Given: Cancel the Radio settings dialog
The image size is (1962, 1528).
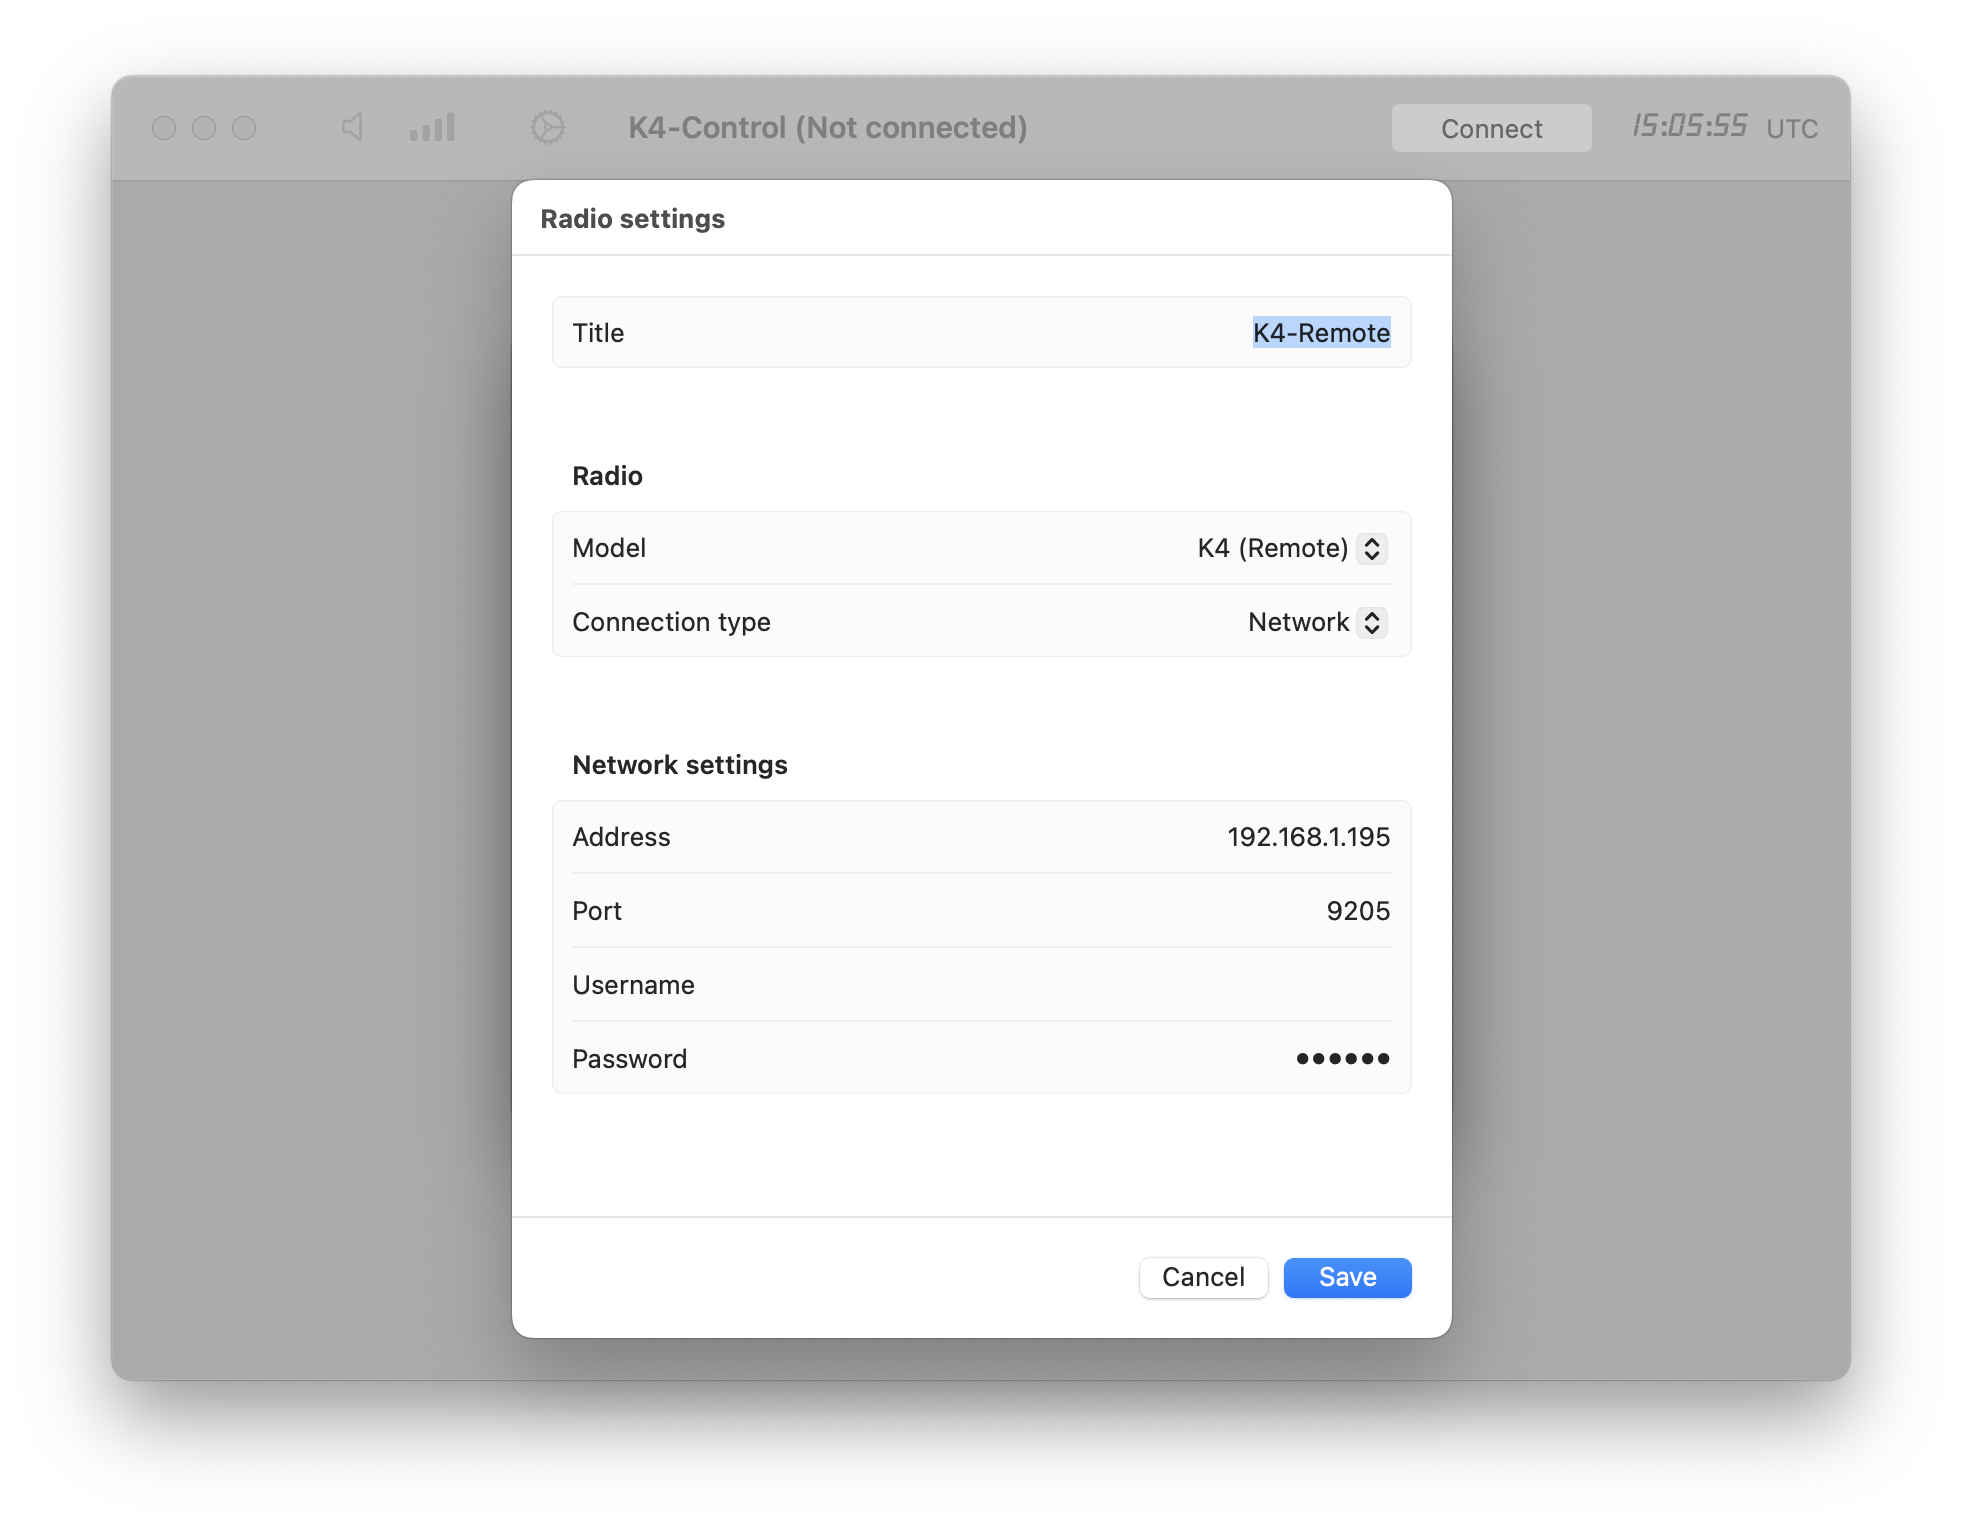Looking at the screenshot, I should [x=1203, y=1277].
